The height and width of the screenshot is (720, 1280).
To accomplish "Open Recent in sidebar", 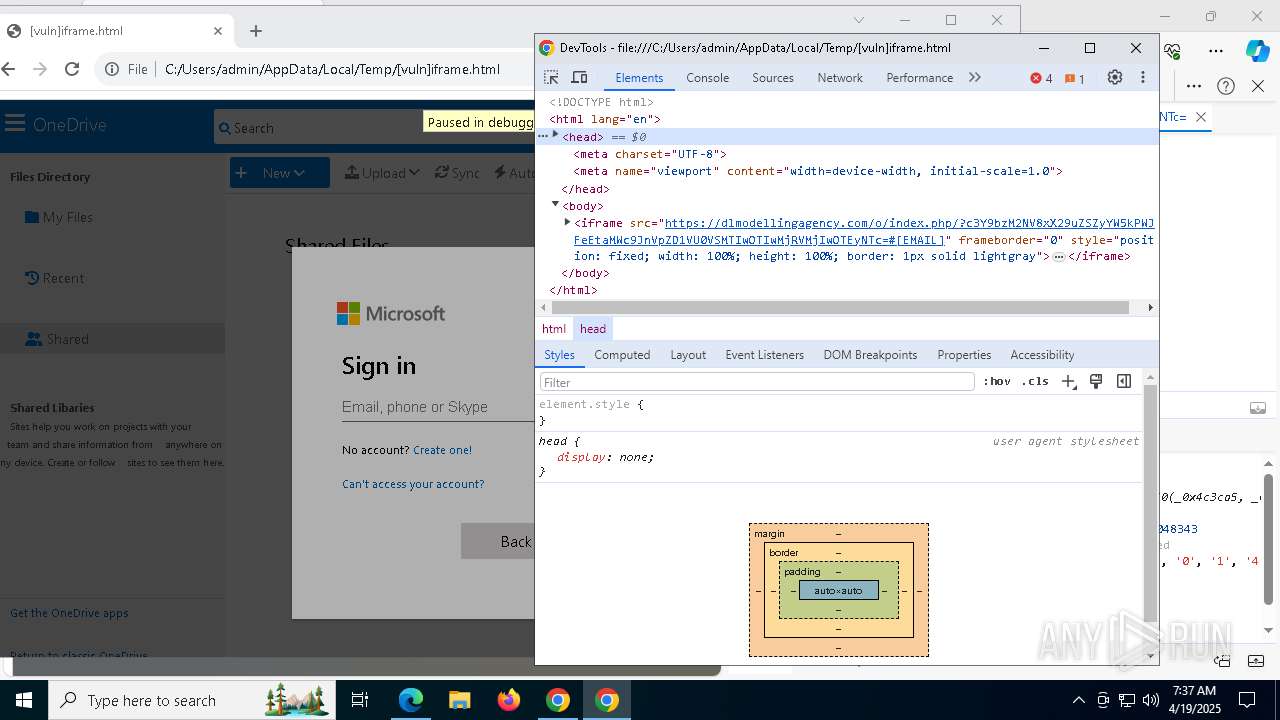I will (54, 278).
